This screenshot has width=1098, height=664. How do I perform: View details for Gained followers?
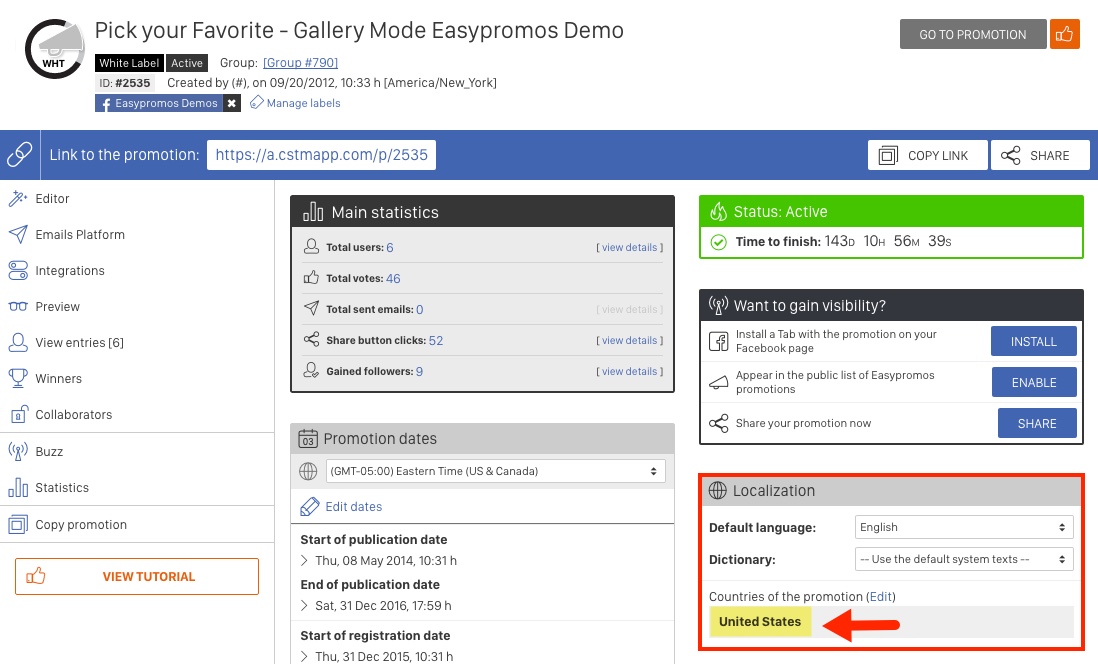click(630, 371)
